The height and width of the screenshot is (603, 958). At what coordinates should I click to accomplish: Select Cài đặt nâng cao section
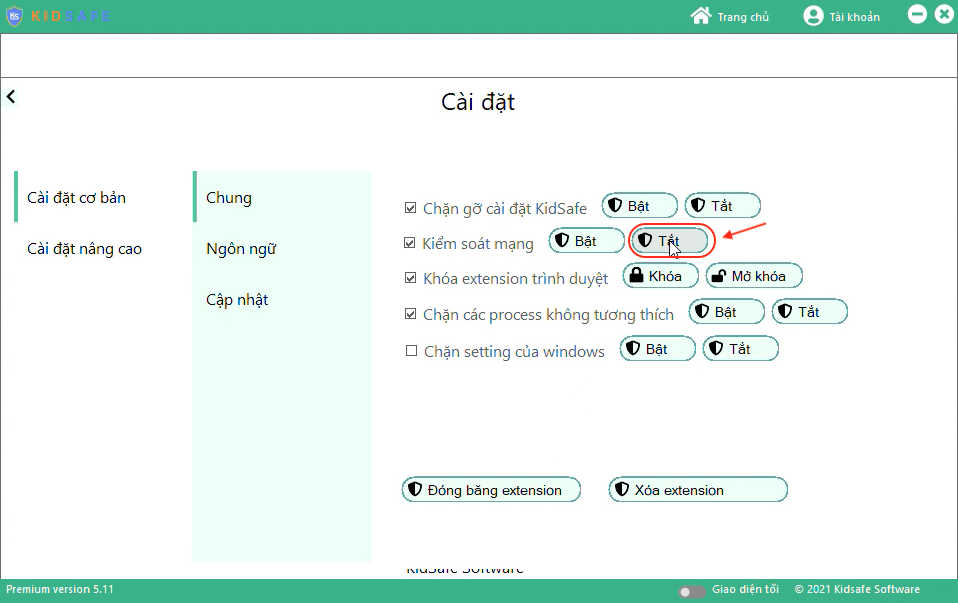click(84, 249)
